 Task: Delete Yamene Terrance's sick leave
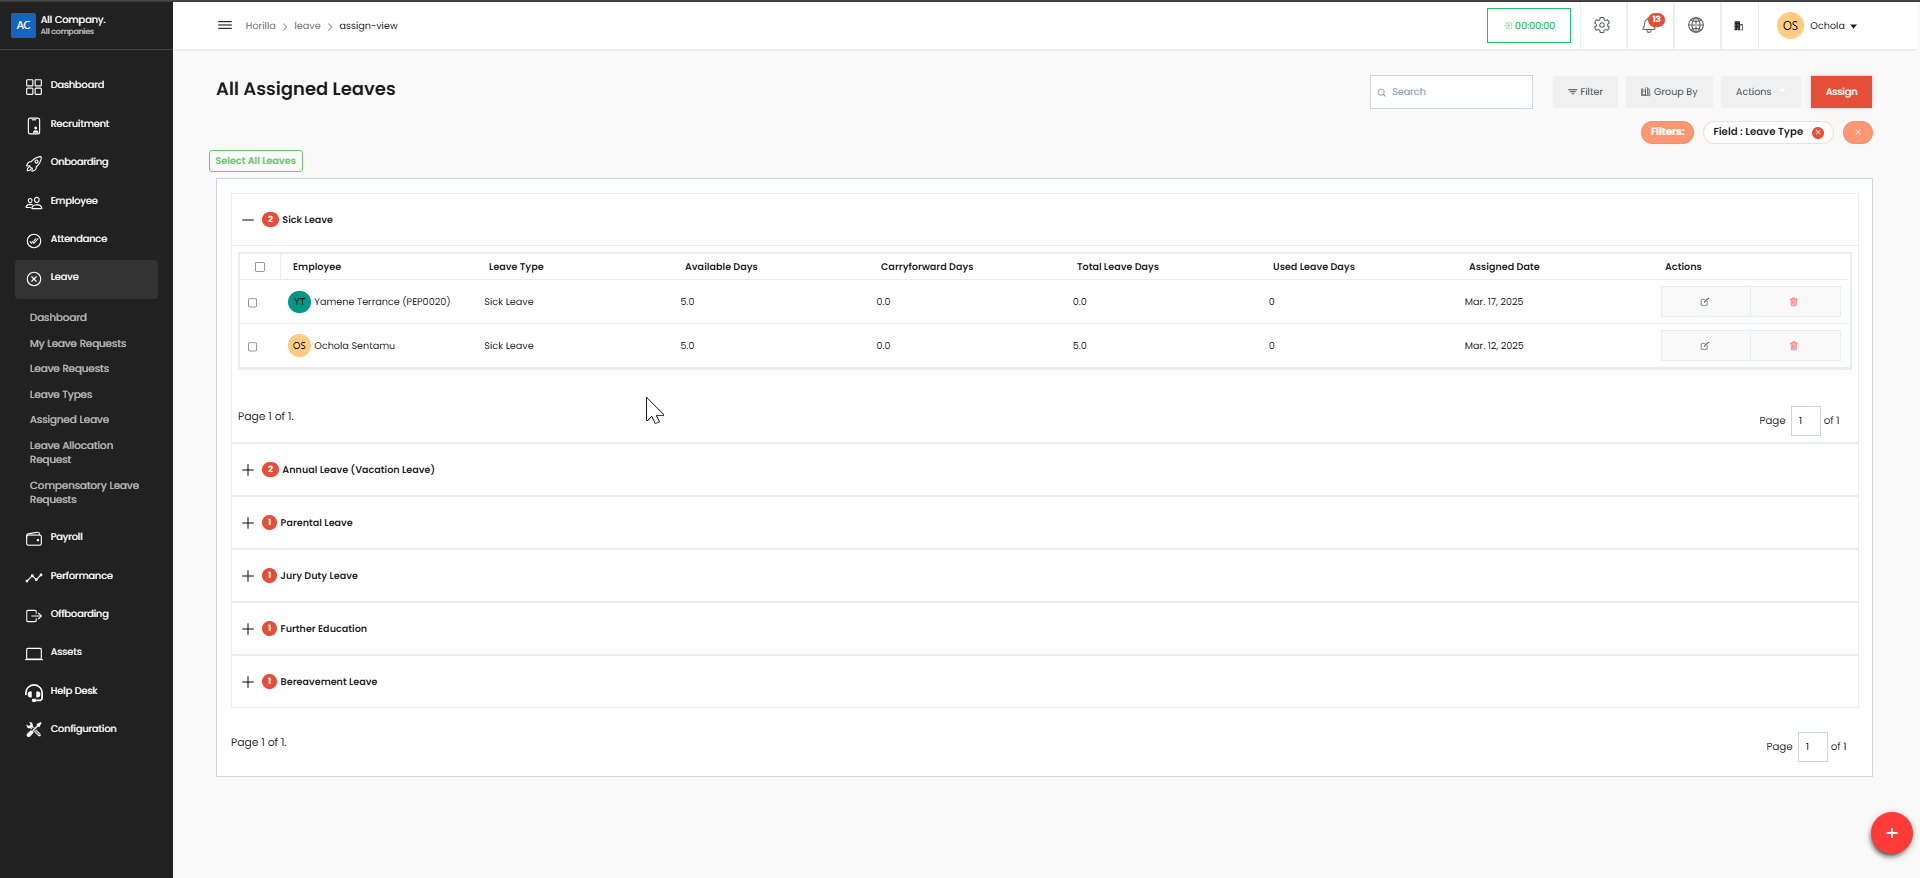tap(1794, 302)
